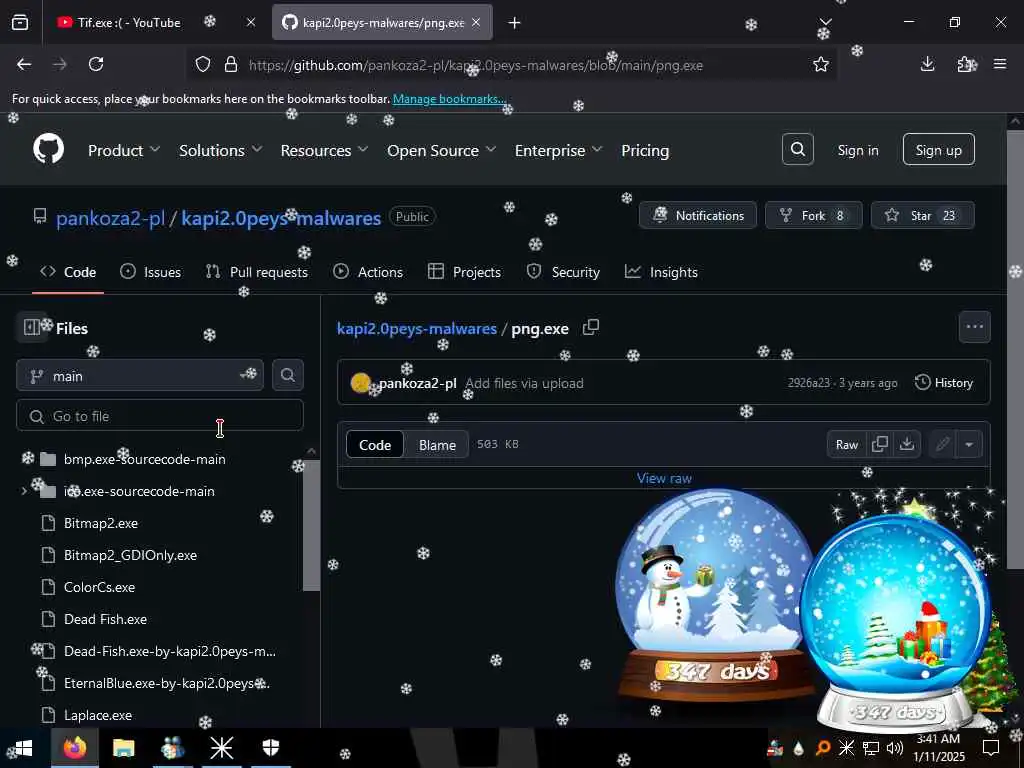Click Firefox back arrow

24,64
